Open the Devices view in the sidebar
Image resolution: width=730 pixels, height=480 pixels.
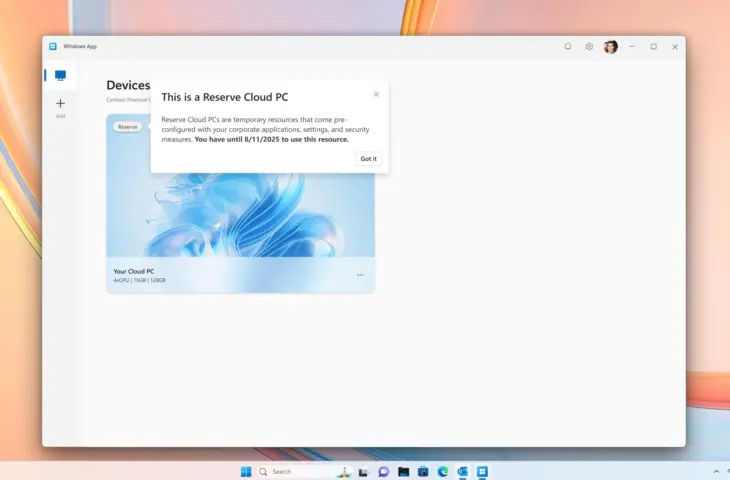pyautogui.click(x=61, y=75)
